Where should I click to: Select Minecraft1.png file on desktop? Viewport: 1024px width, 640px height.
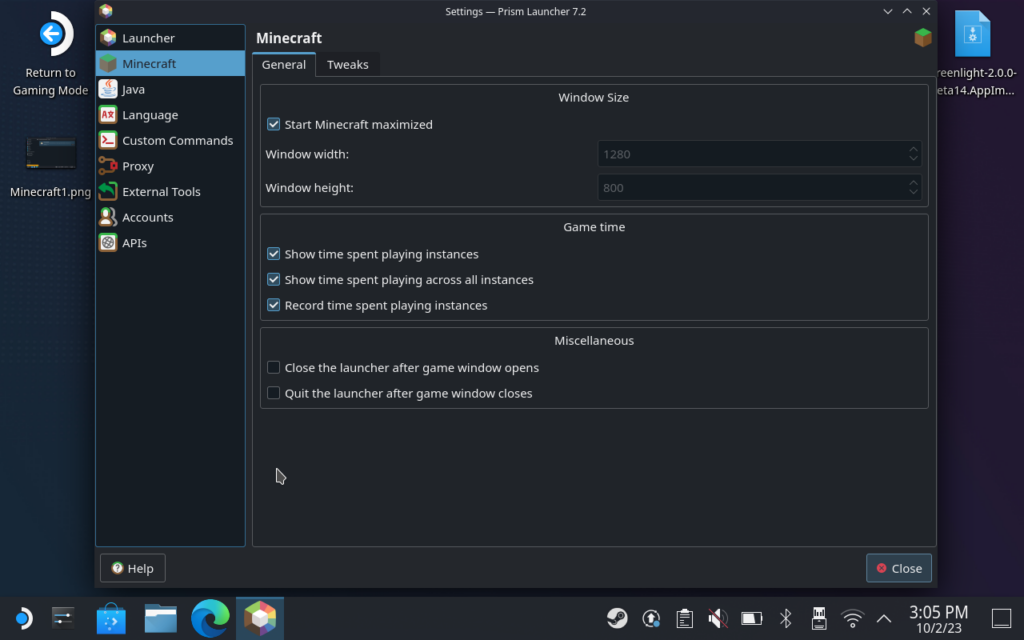click(50, 167)
